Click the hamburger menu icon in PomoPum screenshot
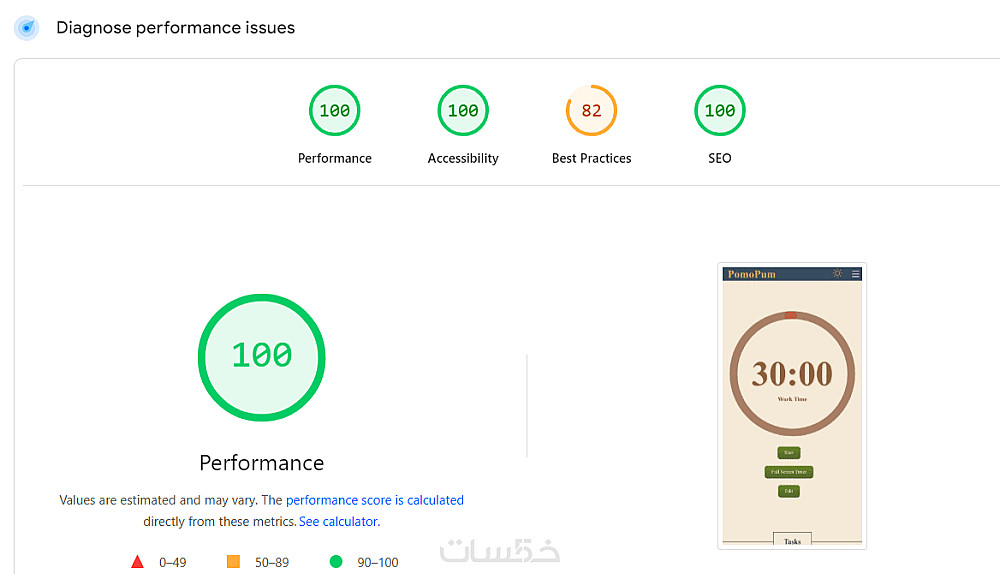The height and width of the screenshot is (574, 1000). pyautogui.click(x=856, y=274)
